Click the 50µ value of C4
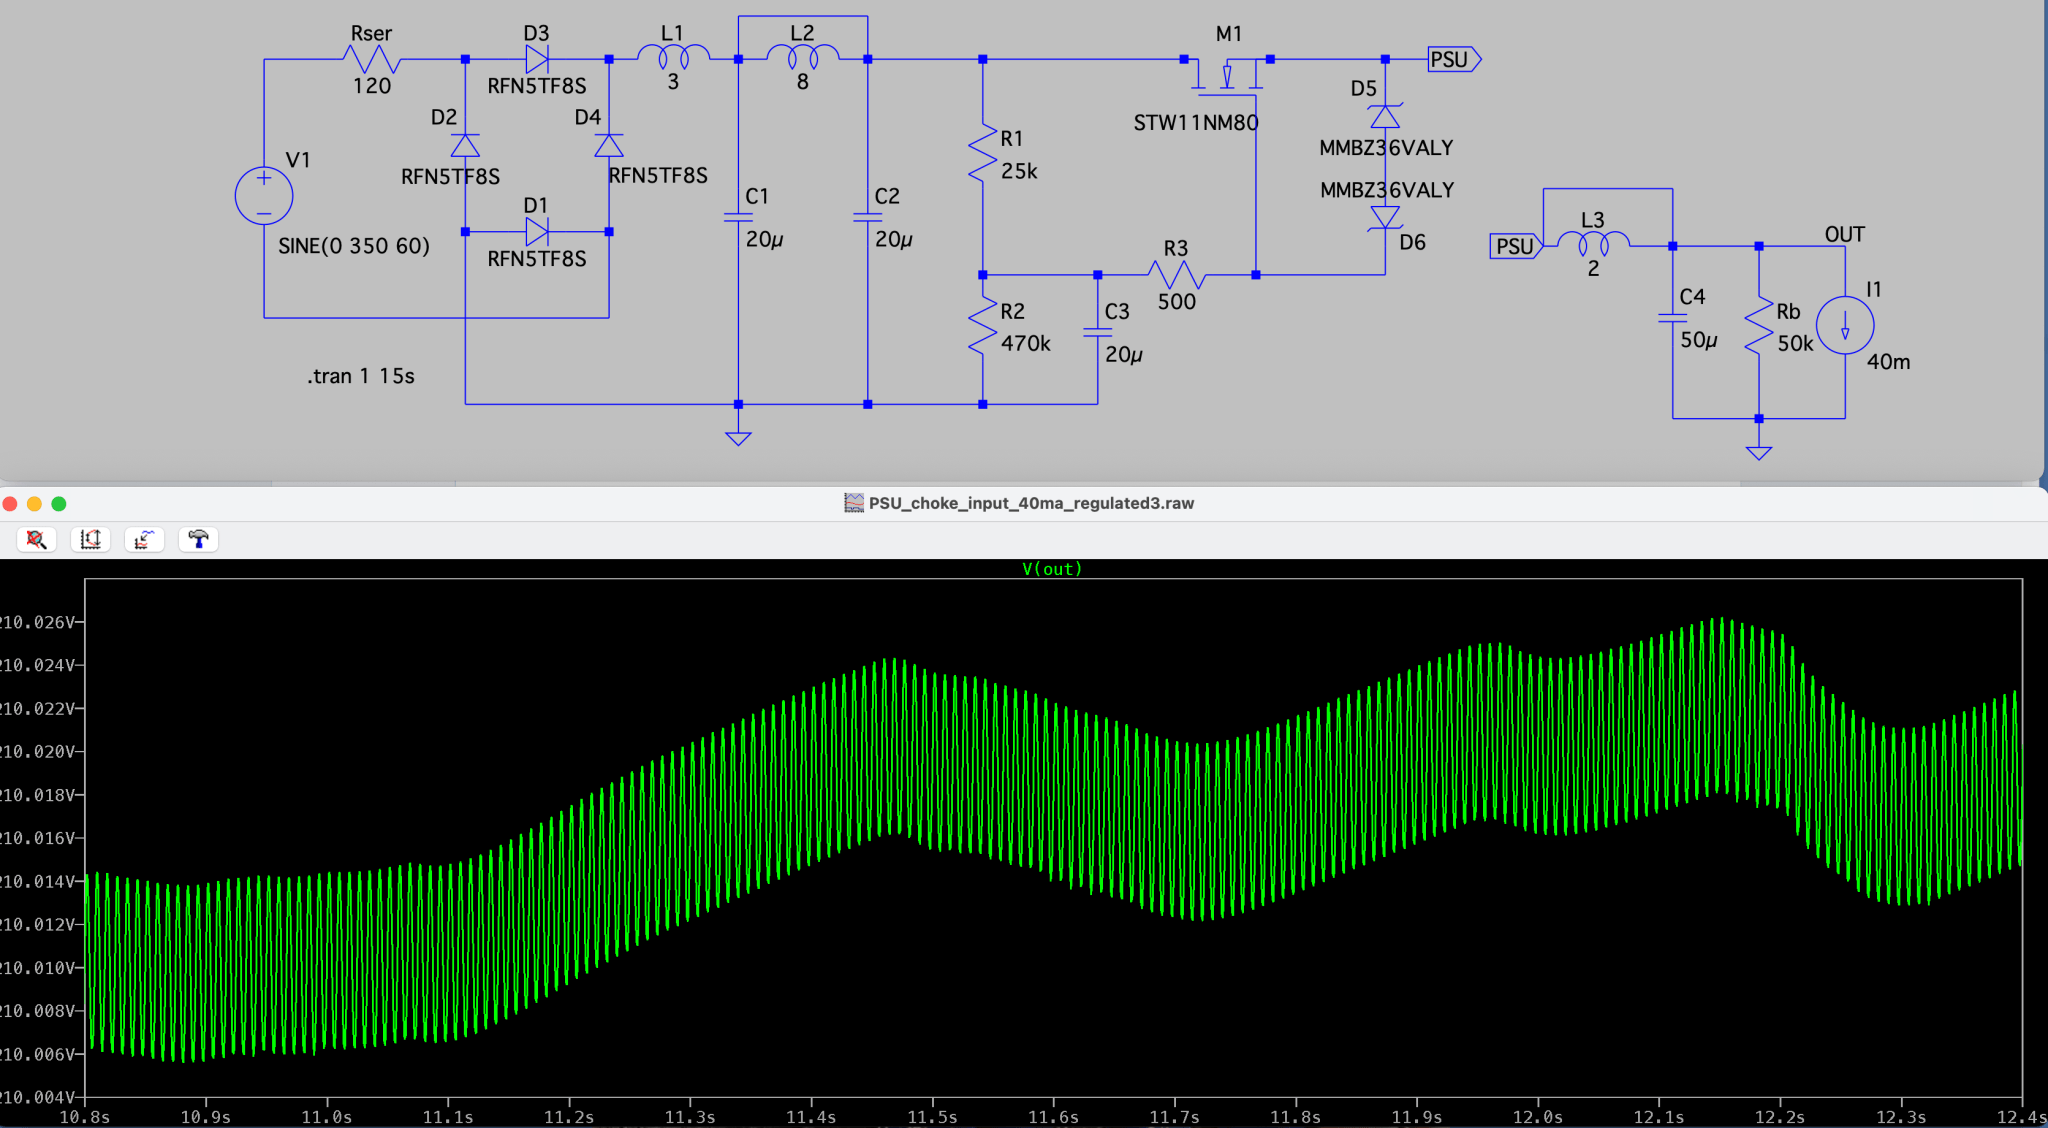Screen dimensions: 2048x1128 pyautogui.click(x=1698, y=340)
